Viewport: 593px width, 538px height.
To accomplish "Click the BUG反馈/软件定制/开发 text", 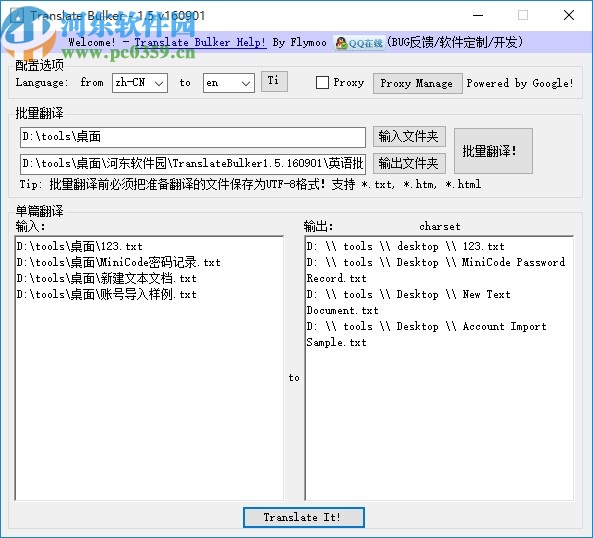I will [455, 42].
